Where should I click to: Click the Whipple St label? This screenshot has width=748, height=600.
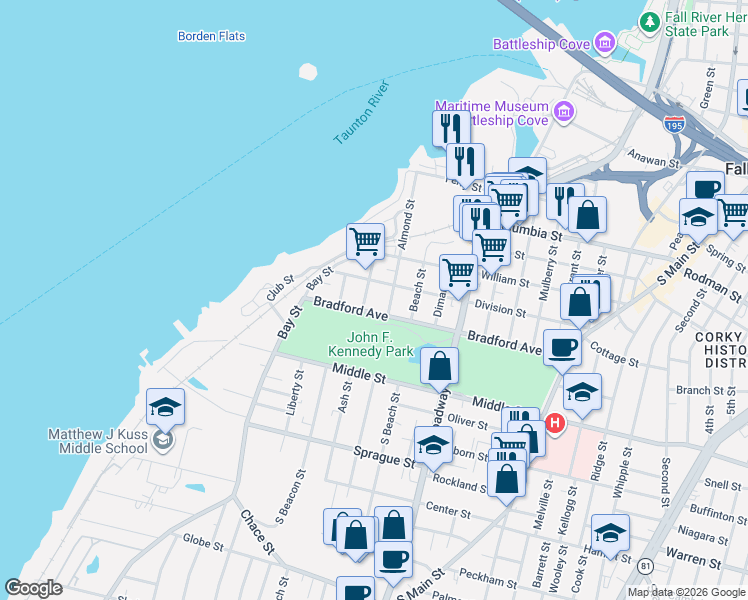click(623, 473)
